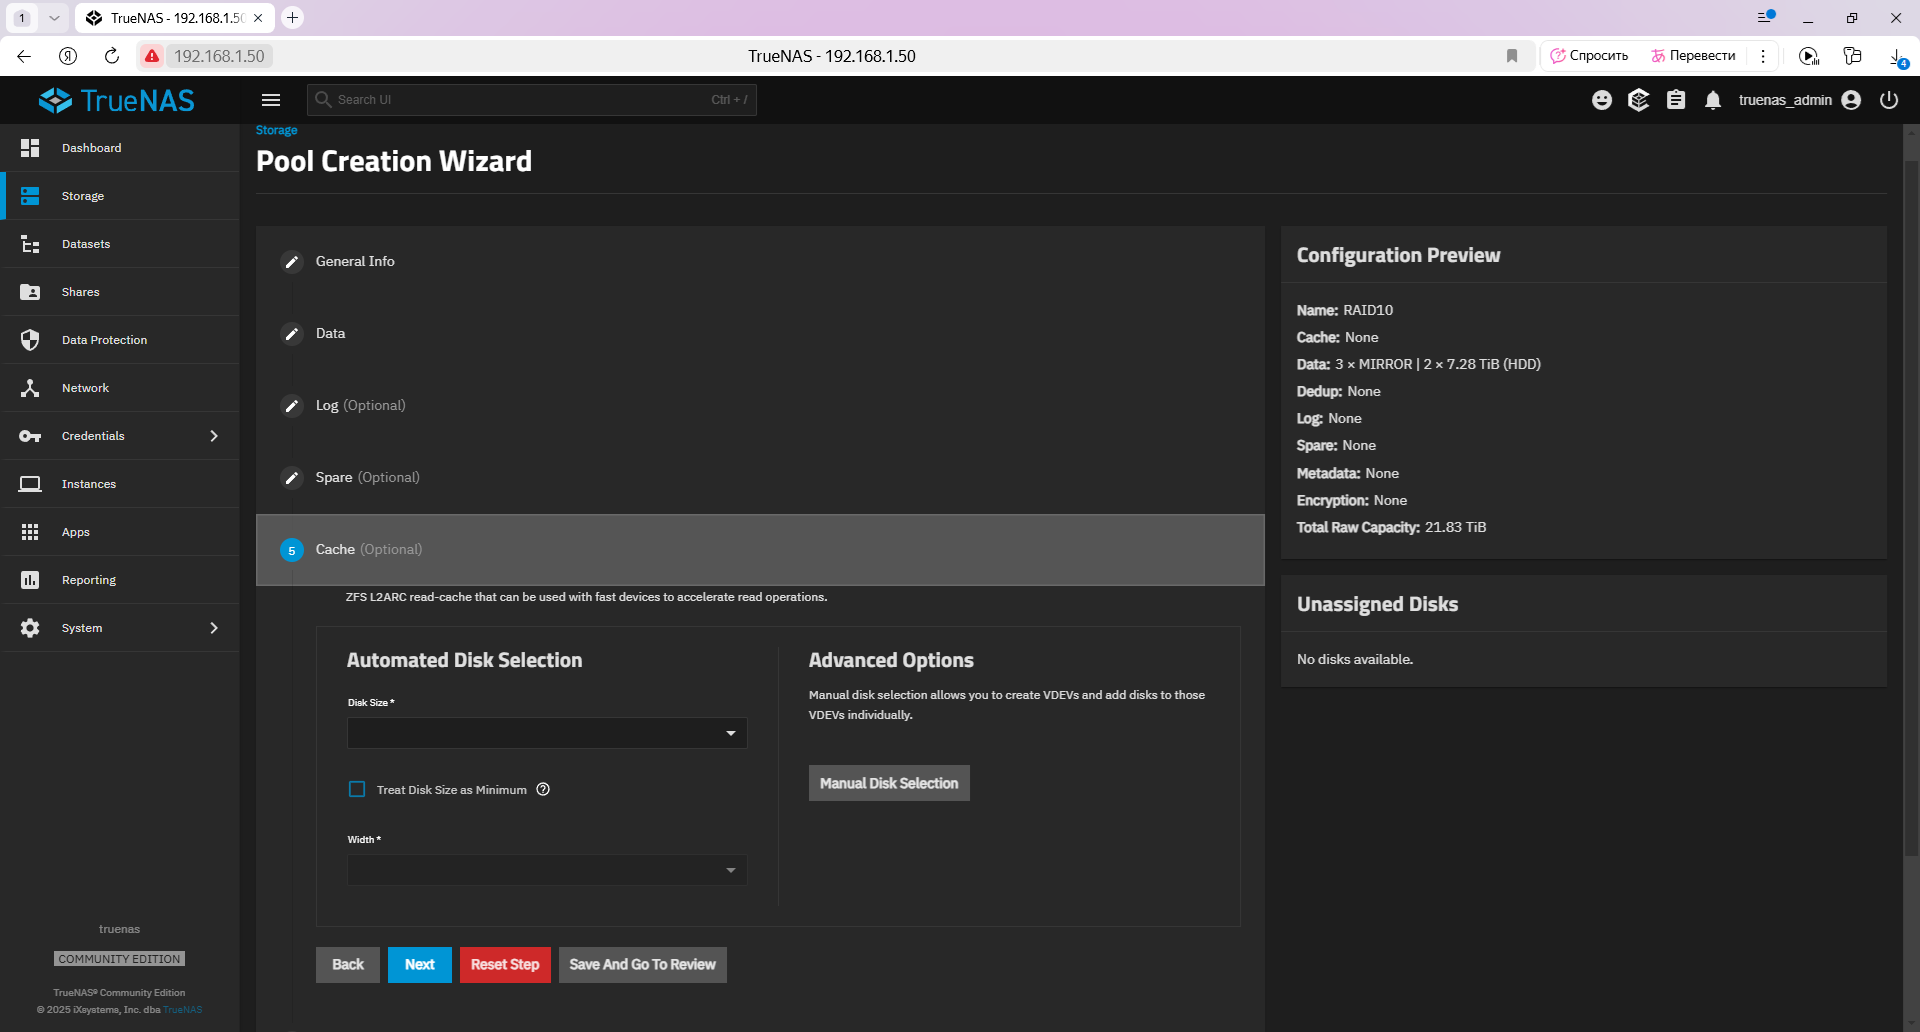Open the alerts bell icon
This screenshot has height=1032, width=1920.
tap(1713, 100)
